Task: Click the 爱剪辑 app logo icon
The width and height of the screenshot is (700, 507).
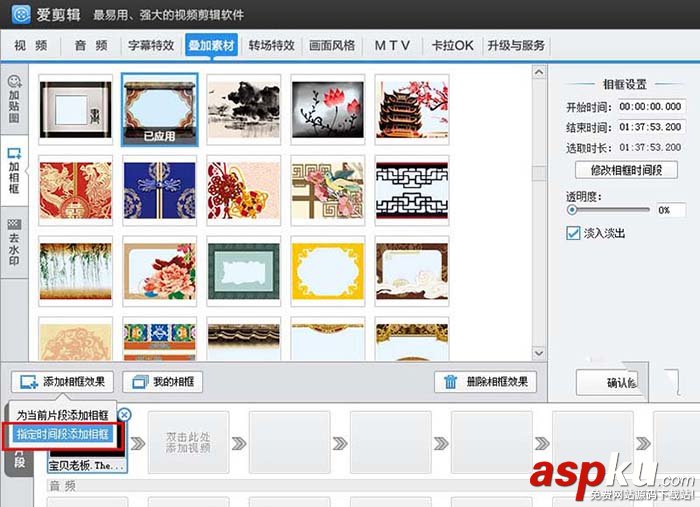Action: [x=21, y=14]
